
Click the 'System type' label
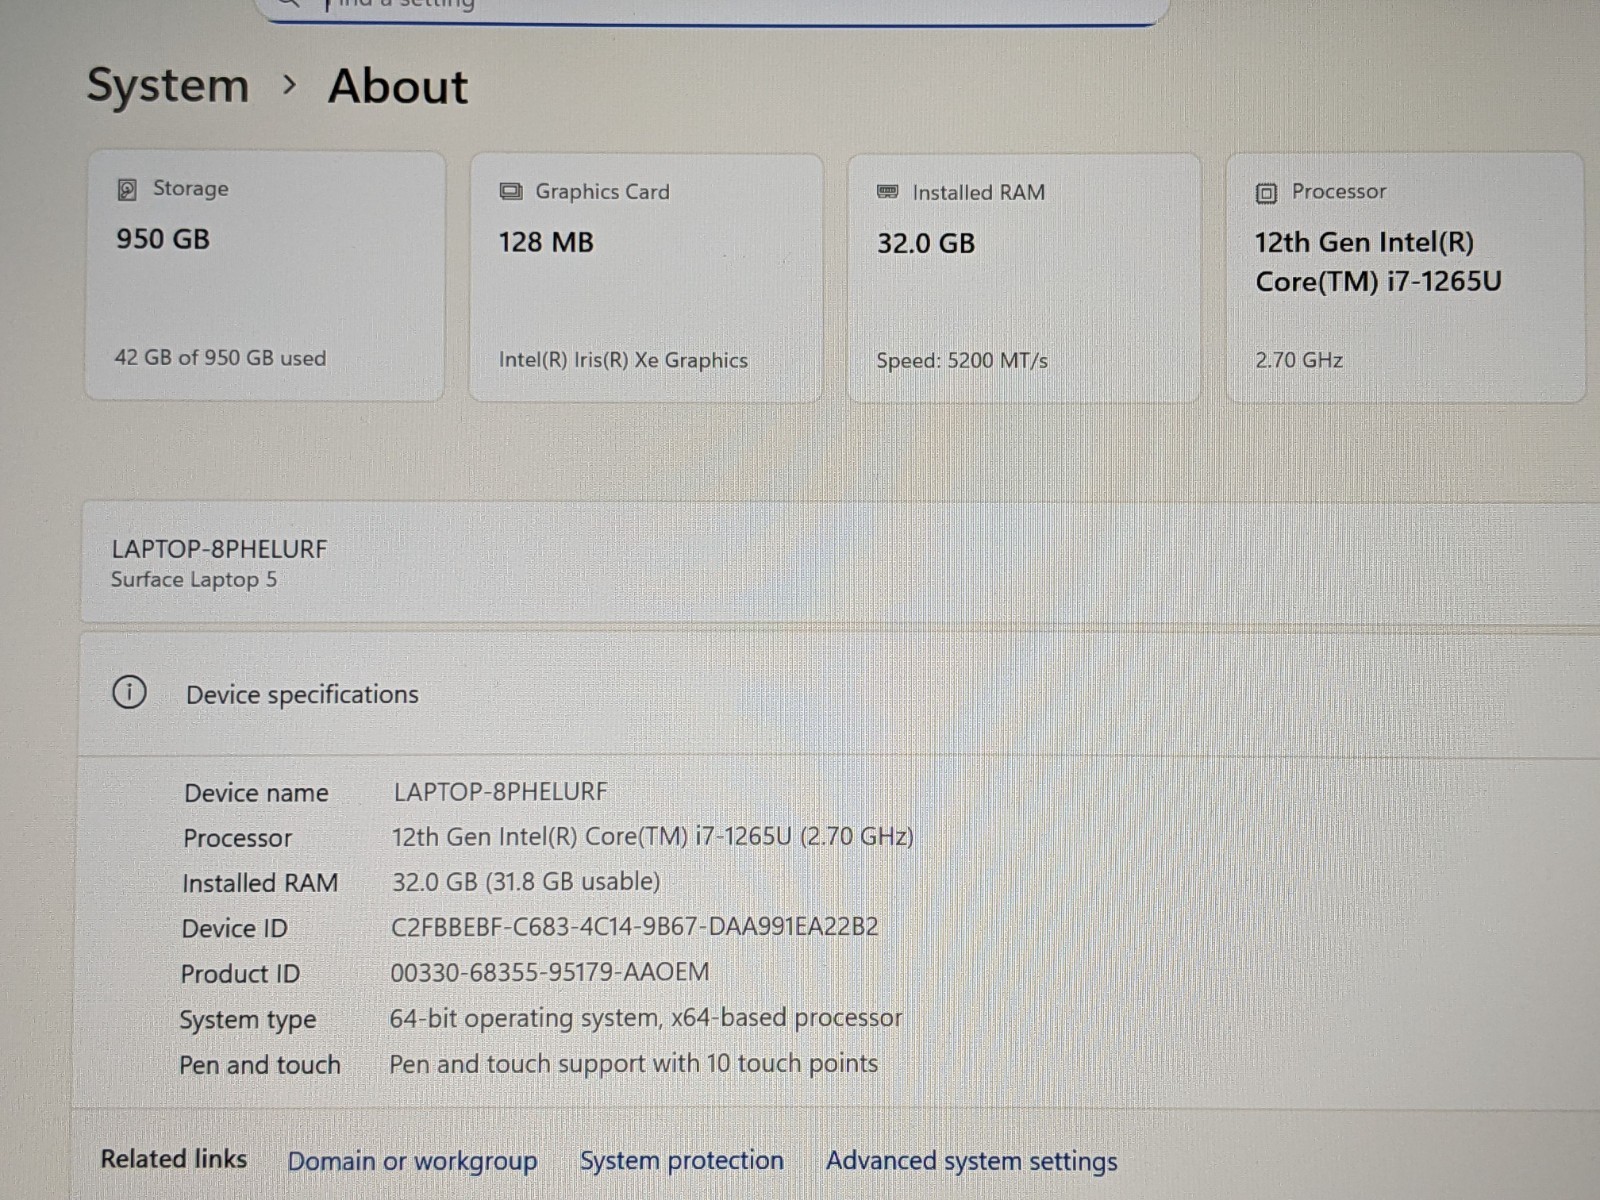coord(247,1020)
